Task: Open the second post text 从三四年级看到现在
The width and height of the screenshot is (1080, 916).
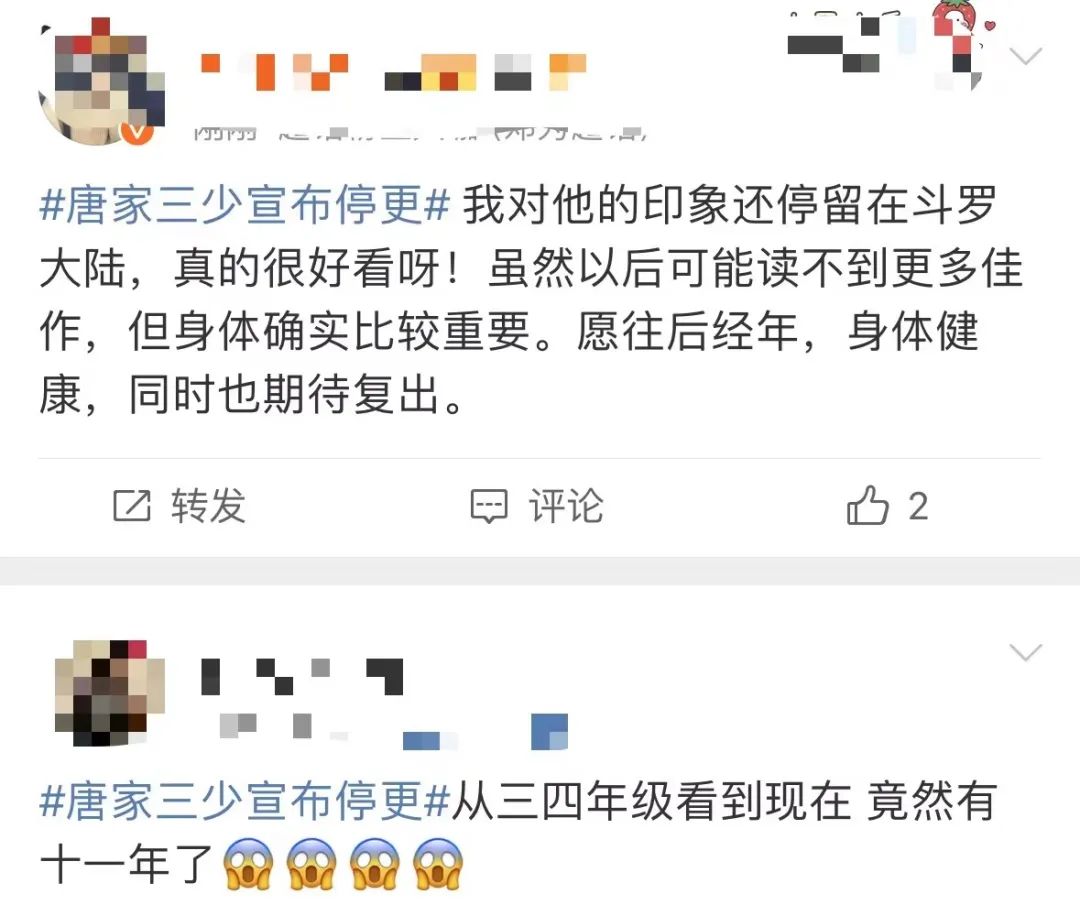Action: (652, 801)
